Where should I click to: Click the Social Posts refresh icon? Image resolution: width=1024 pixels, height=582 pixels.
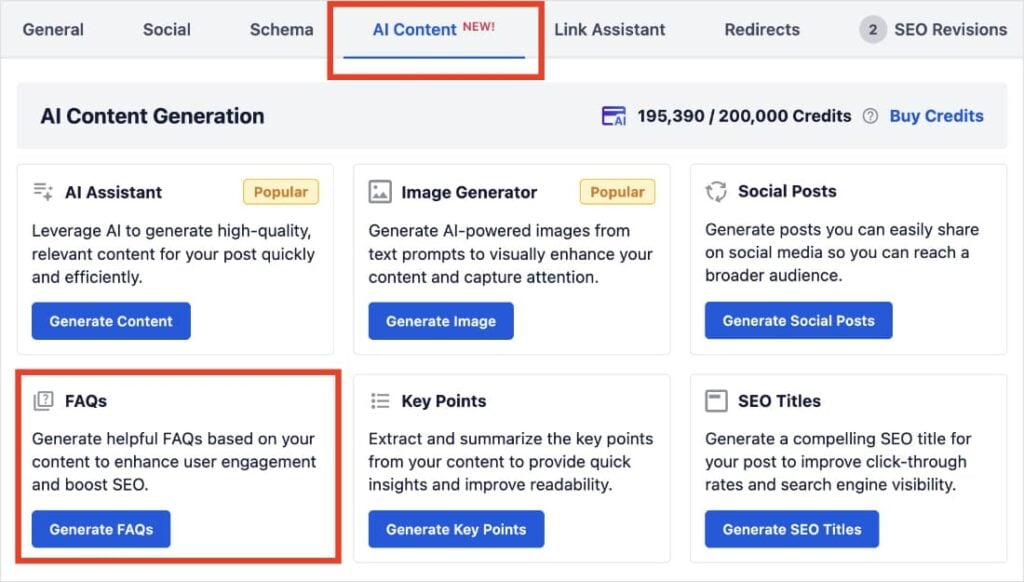click(716, 190)
